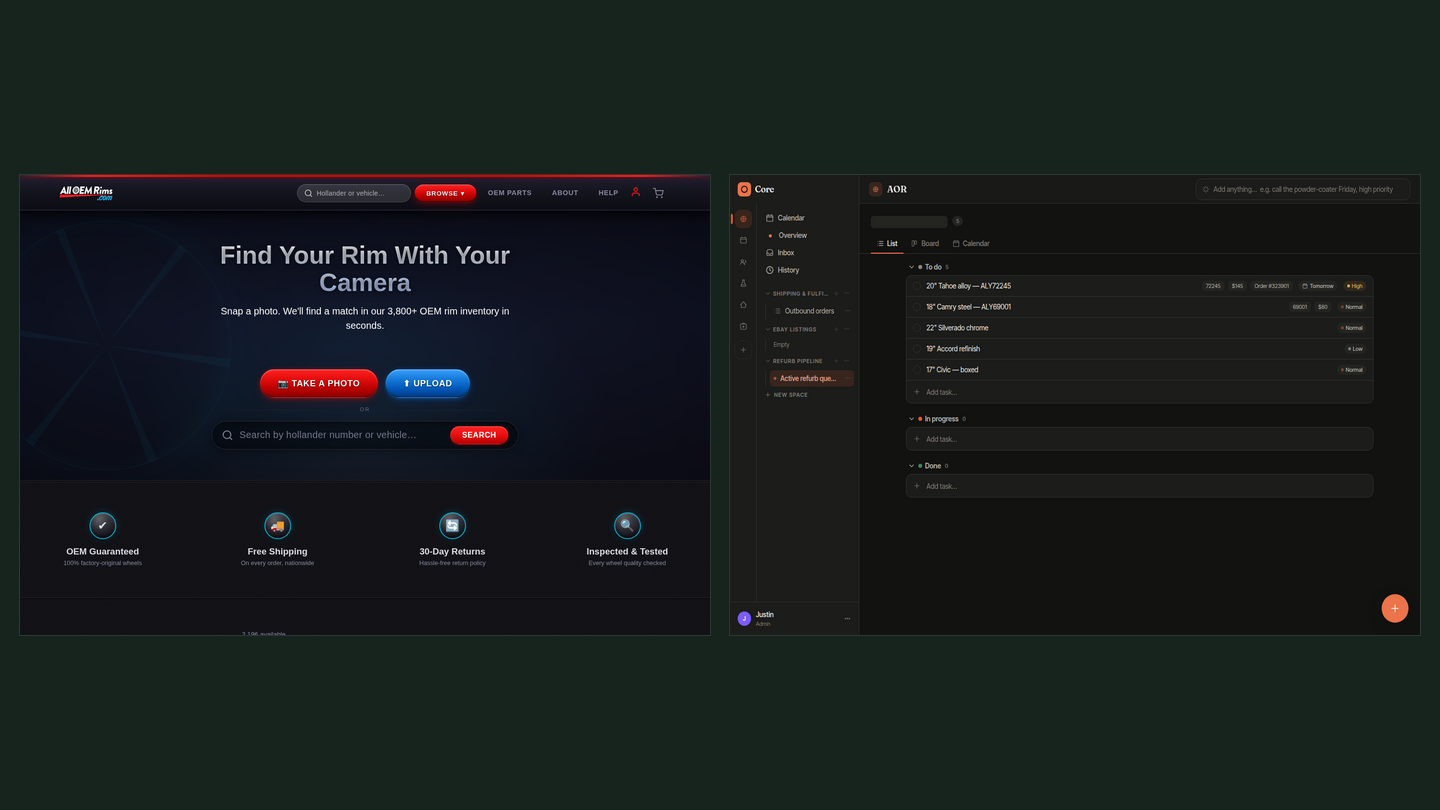This screenshot has height=810, width=1440.
Task: Create a New Space in the sidebar
Action: click(787, 395)
